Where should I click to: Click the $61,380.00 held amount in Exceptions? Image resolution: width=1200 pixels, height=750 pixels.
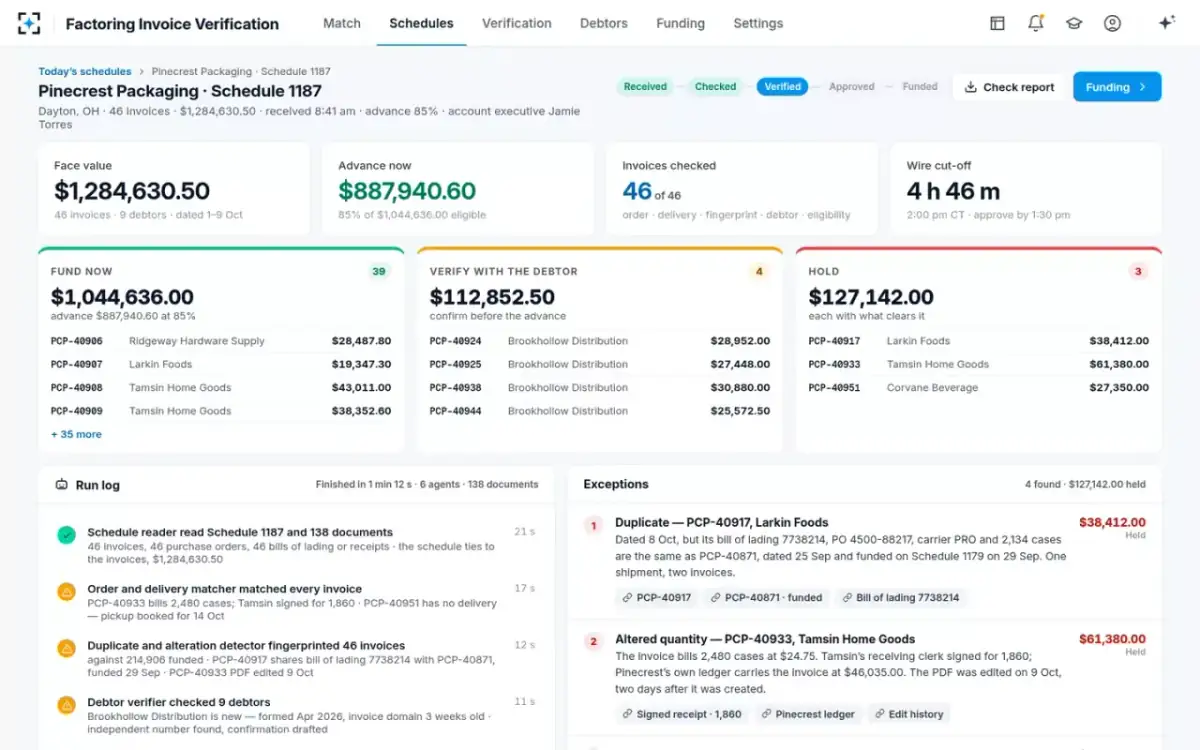[x=1112, y=639]
